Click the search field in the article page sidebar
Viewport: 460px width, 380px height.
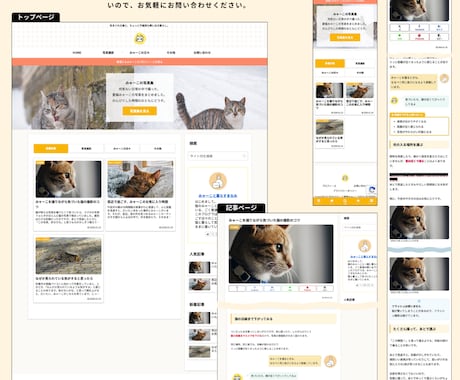(x=360, y=227)
